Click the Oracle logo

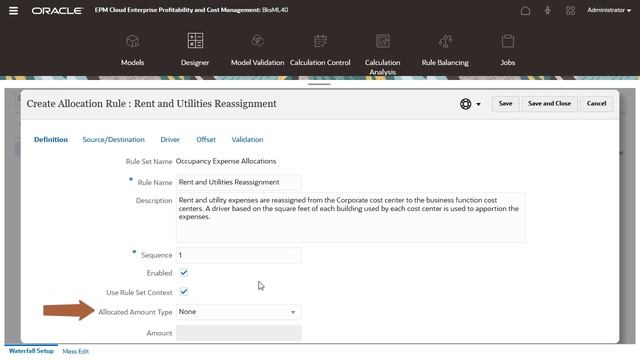click(57, 11)
